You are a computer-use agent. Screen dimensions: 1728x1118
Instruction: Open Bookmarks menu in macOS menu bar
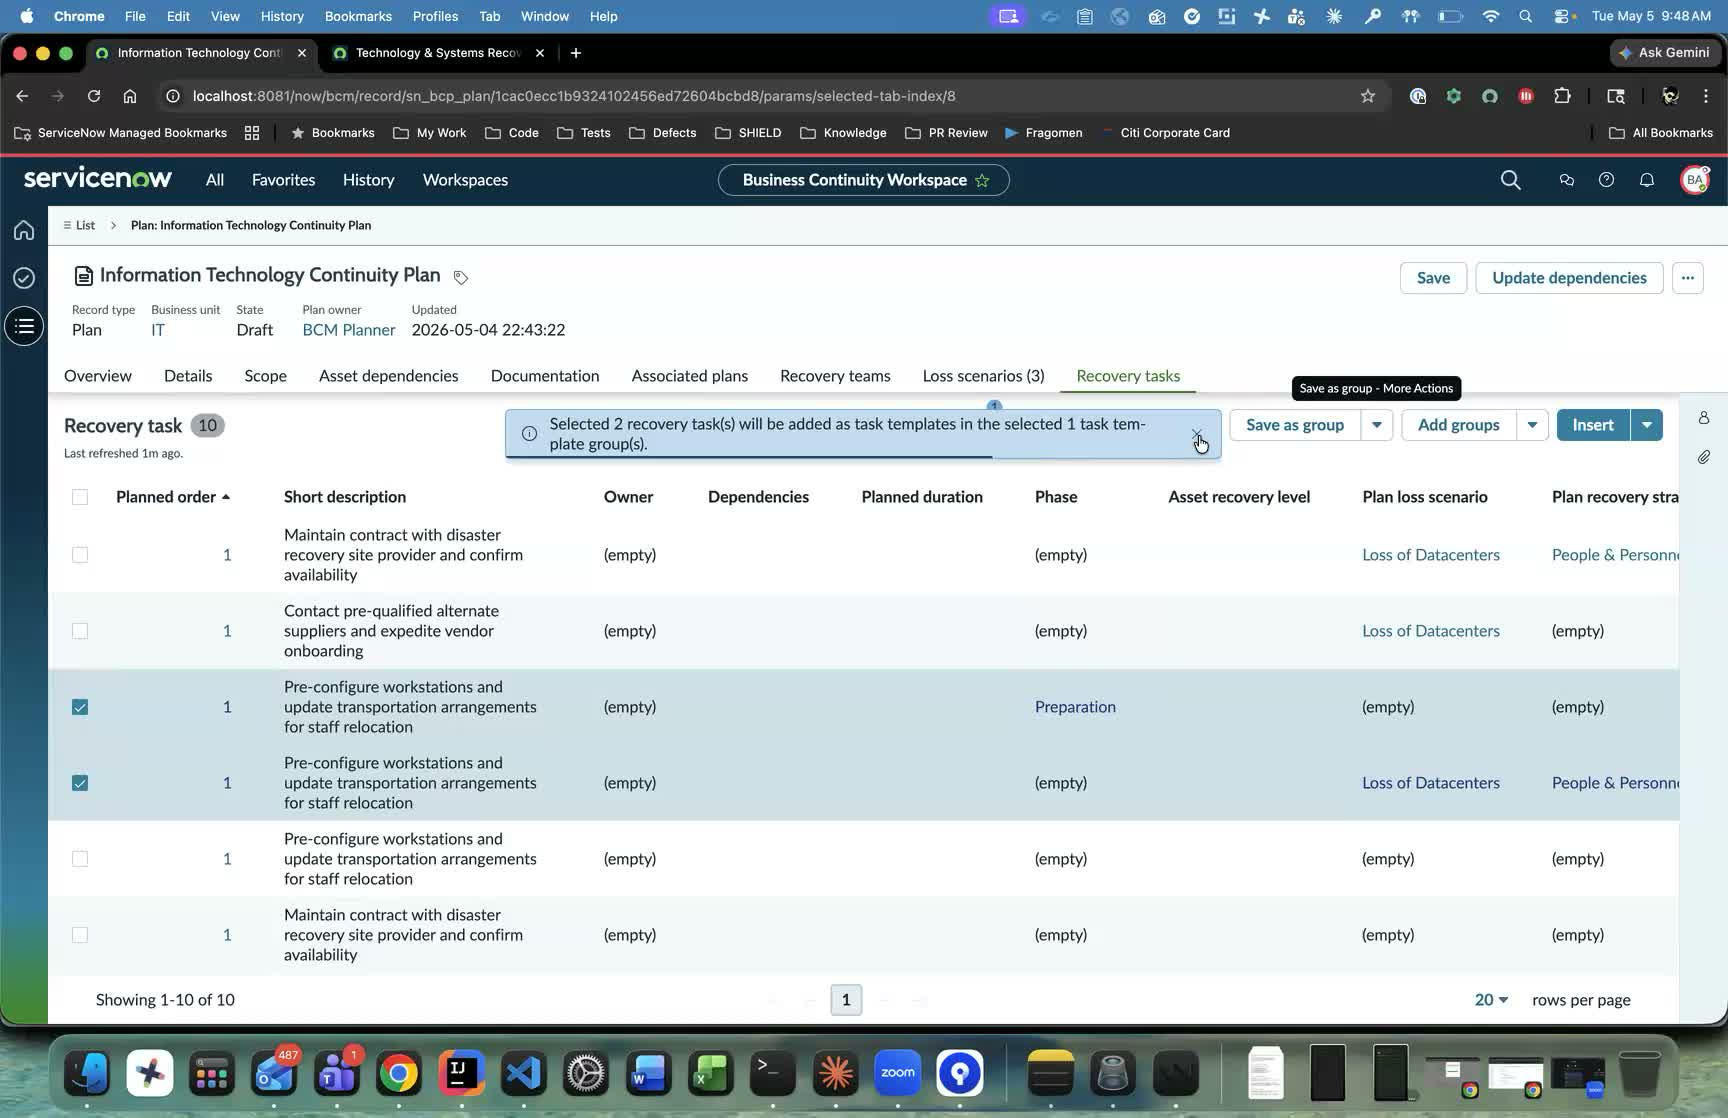pos(358,16)
